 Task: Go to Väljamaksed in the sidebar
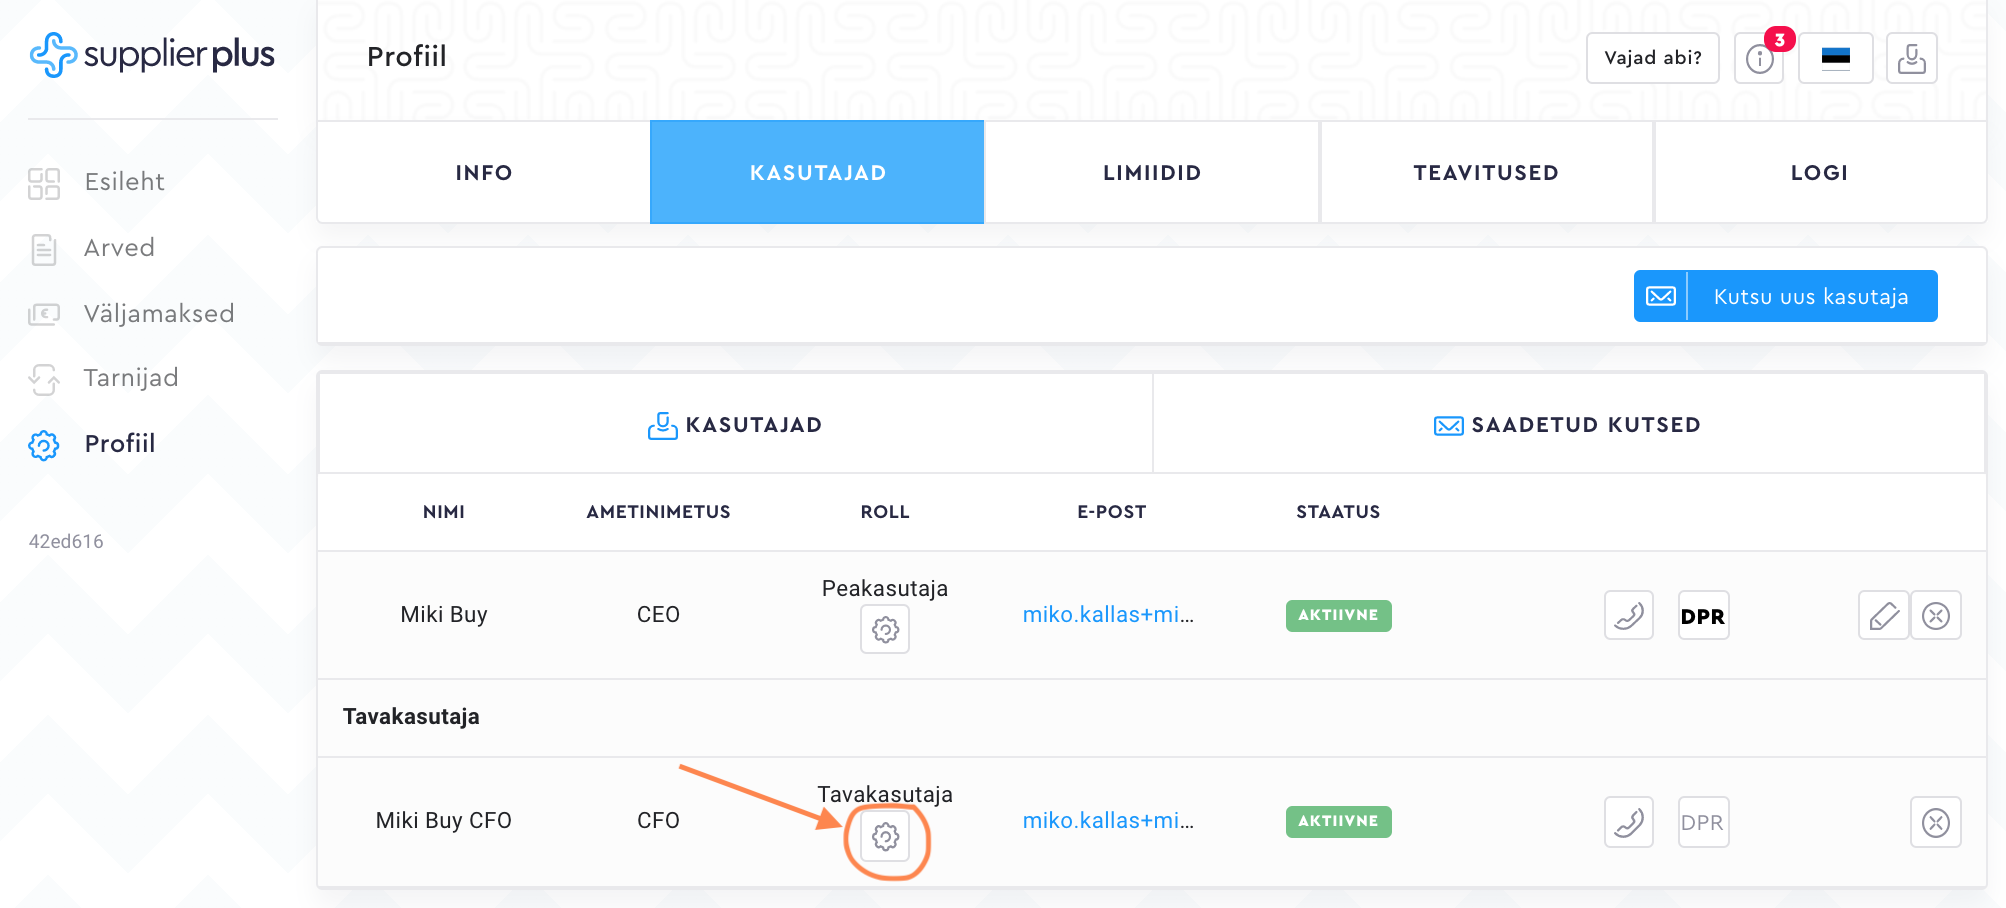[158, 314]
